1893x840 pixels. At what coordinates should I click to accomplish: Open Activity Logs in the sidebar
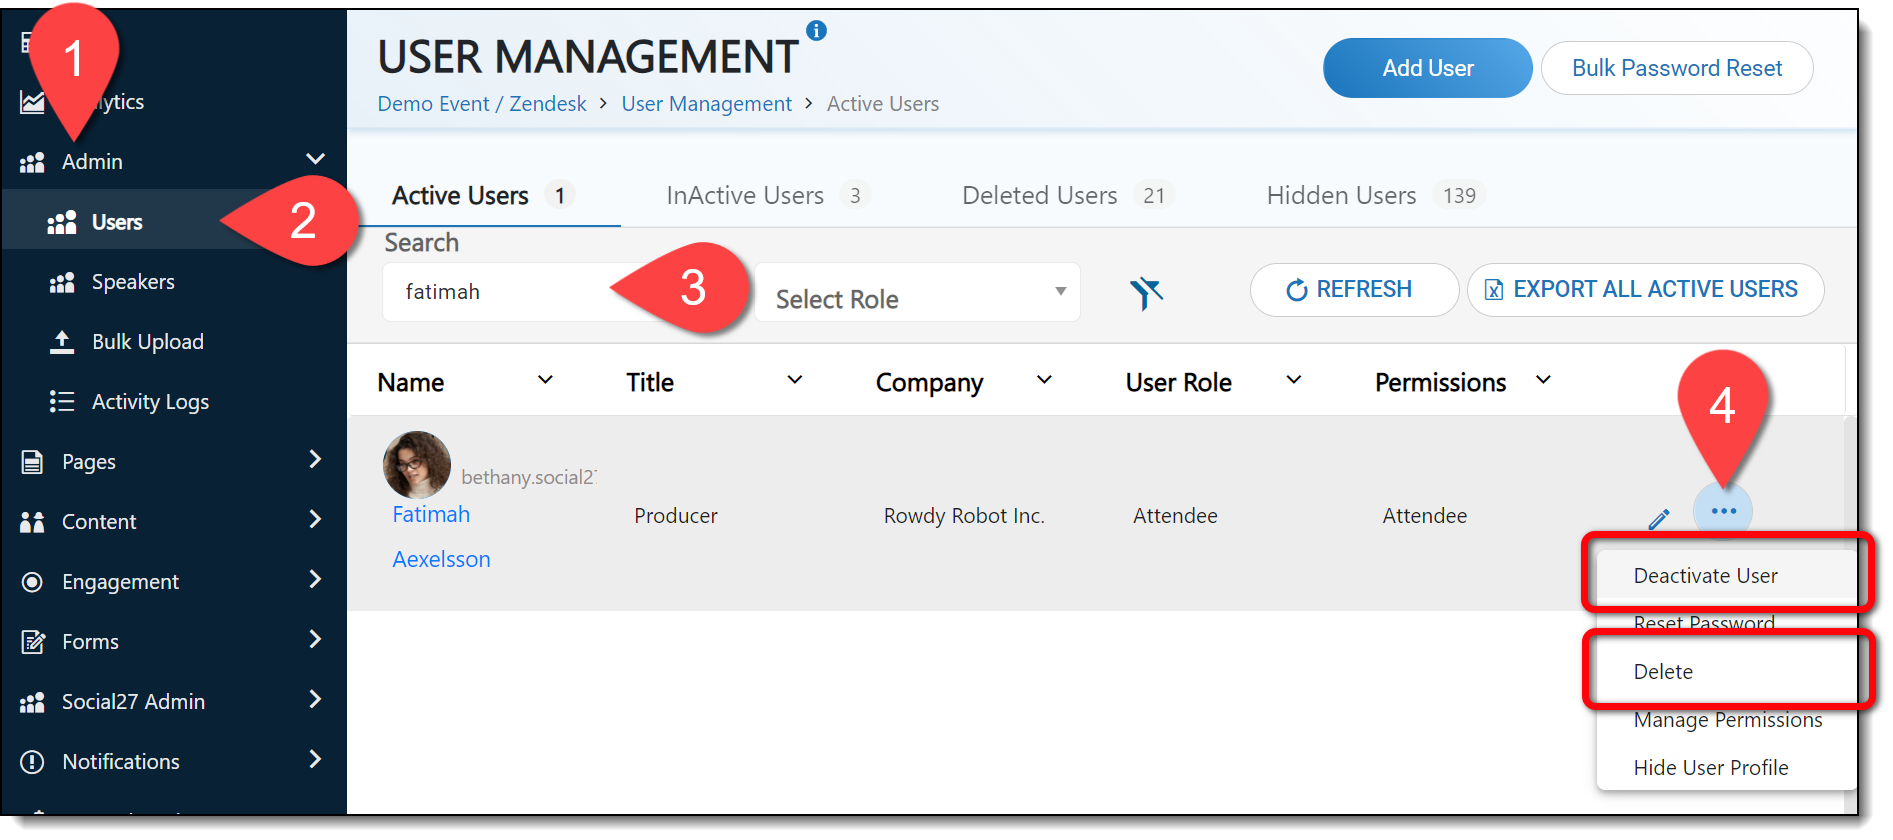click(150, 402)
